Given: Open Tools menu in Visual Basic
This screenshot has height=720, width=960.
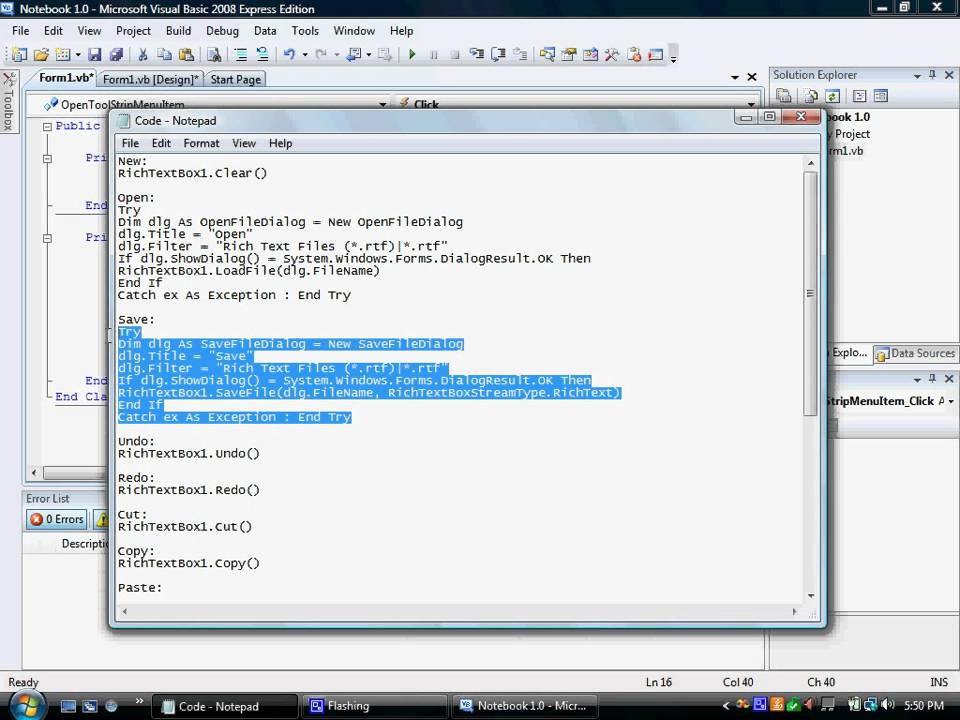Looking at the screenshot, I should click(305, 31).
